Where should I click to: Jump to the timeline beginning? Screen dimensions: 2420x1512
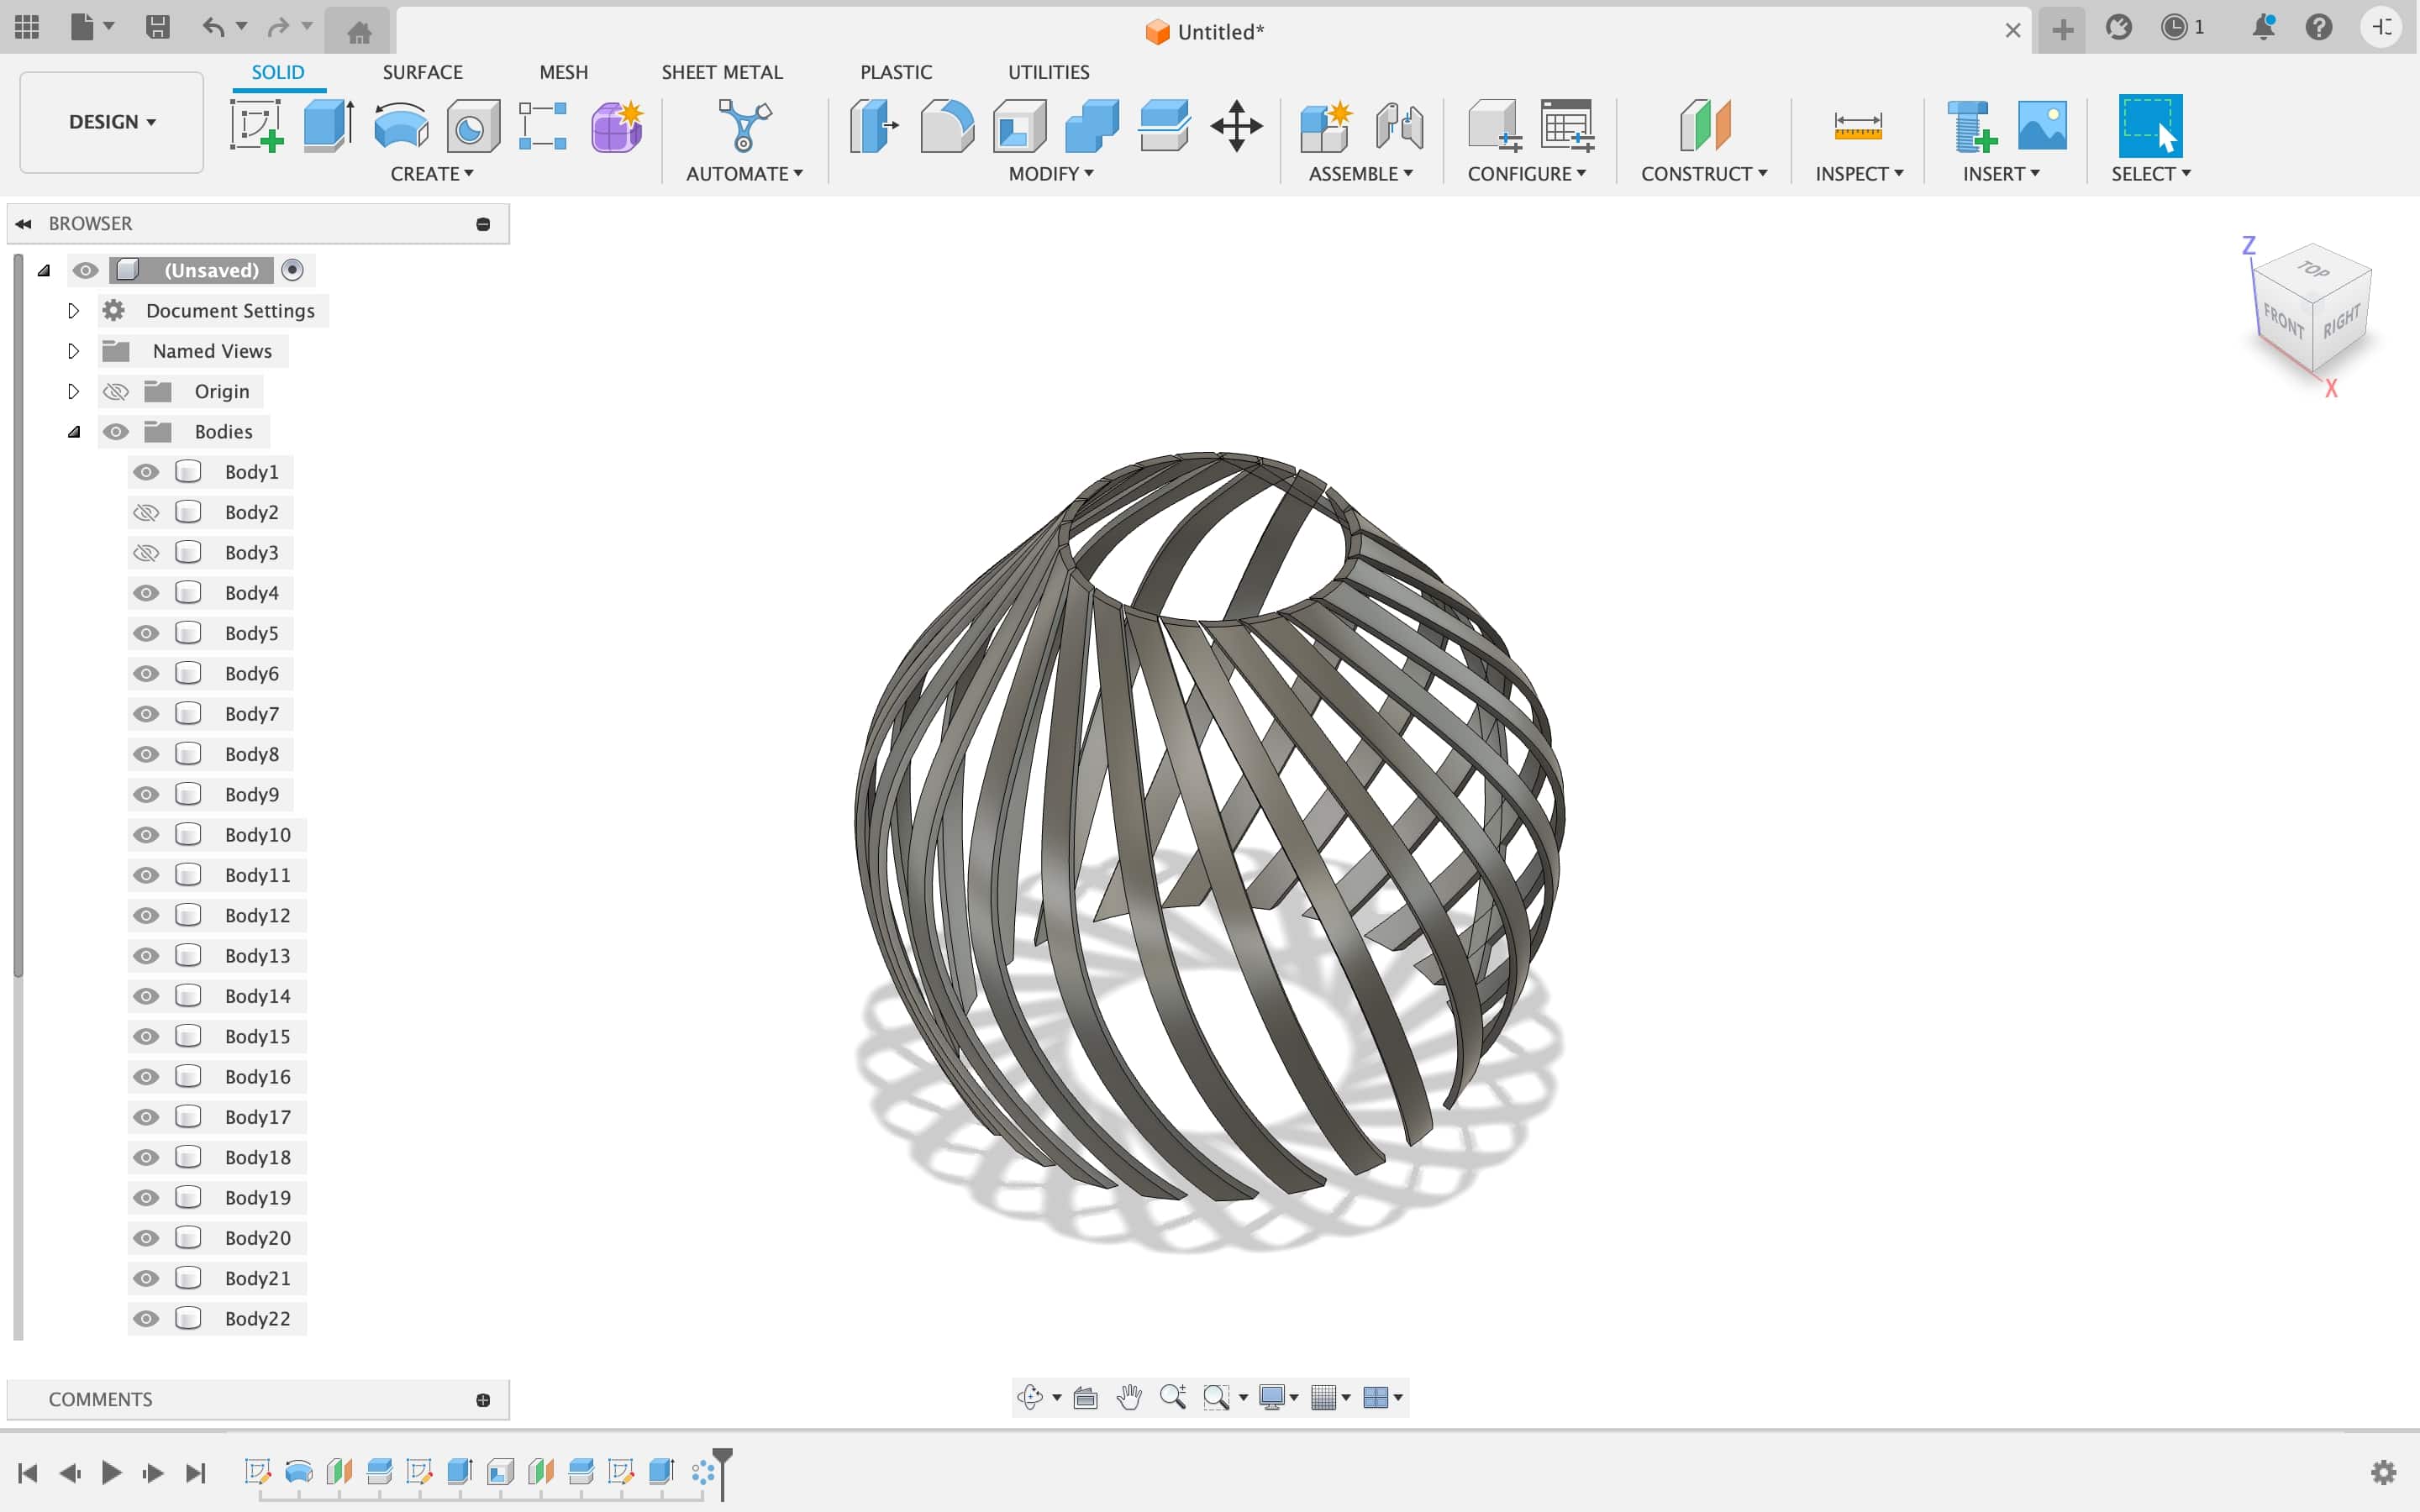pyautogui.click(x=28, y=1472)
